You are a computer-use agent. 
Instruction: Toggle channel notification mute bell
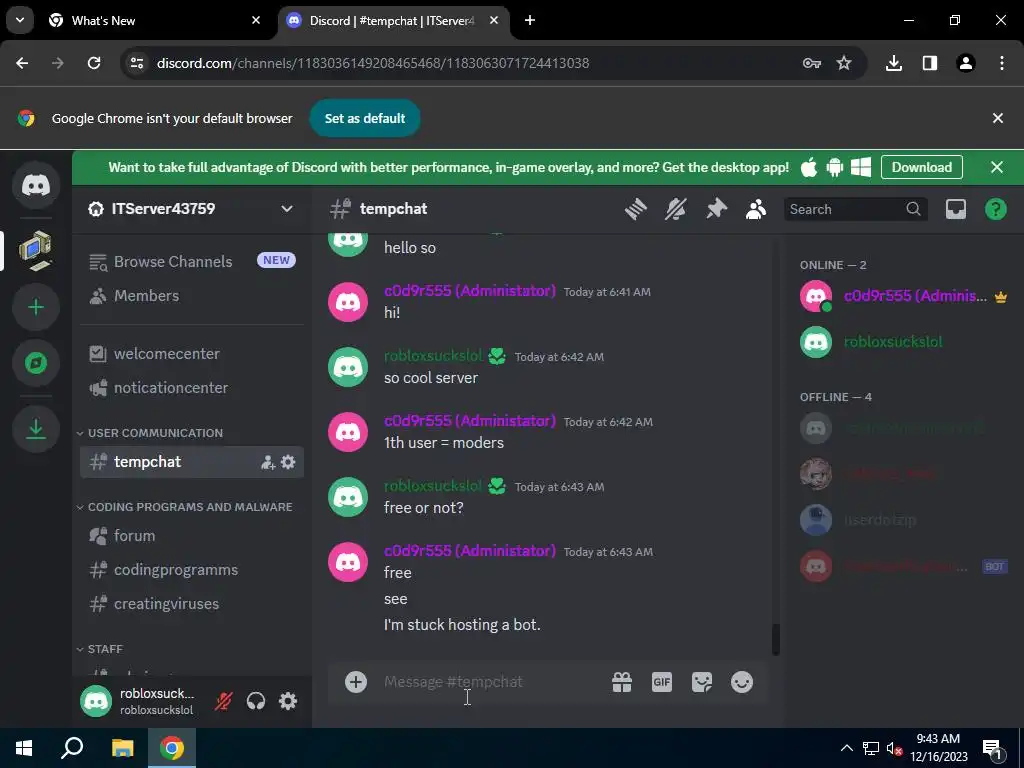(x=676, y=209)
